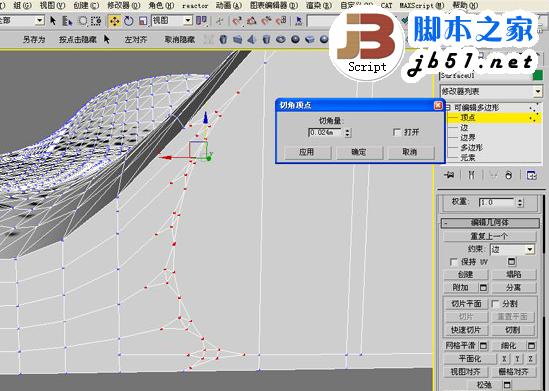The height and width of the screenshot is (391, 549).
Task: Click the 切角量 value field
Action: point(325,132)
